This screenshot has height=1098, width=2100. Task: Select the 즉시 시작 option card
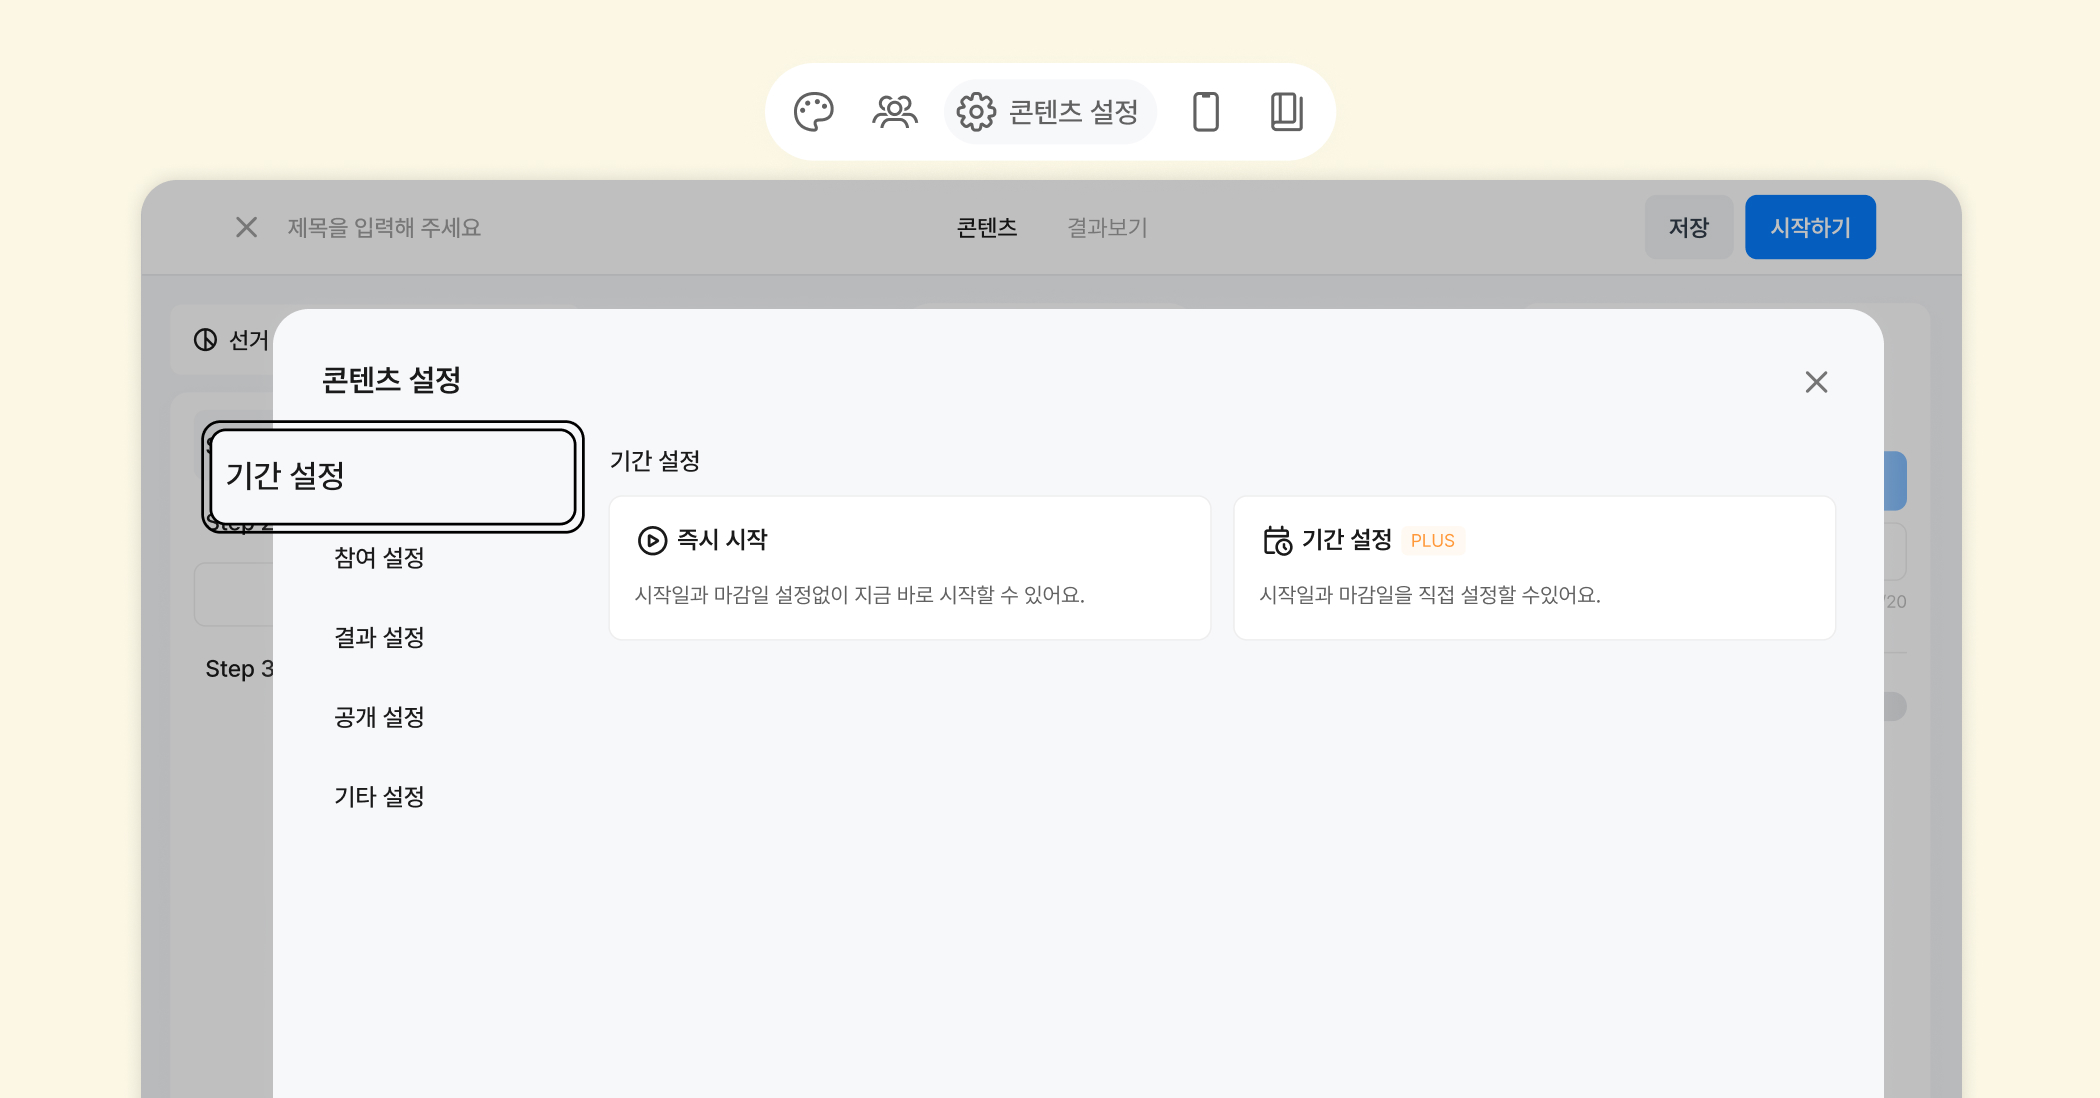[909, 568]
